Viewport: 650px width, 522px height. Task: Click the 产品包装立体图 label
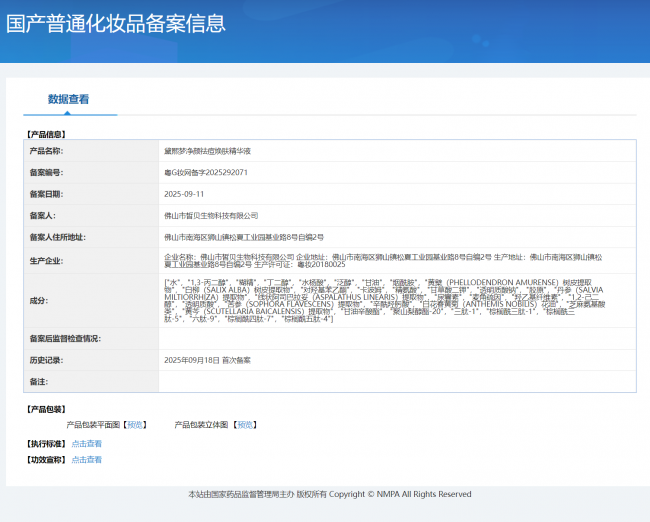tap(201, 425)
